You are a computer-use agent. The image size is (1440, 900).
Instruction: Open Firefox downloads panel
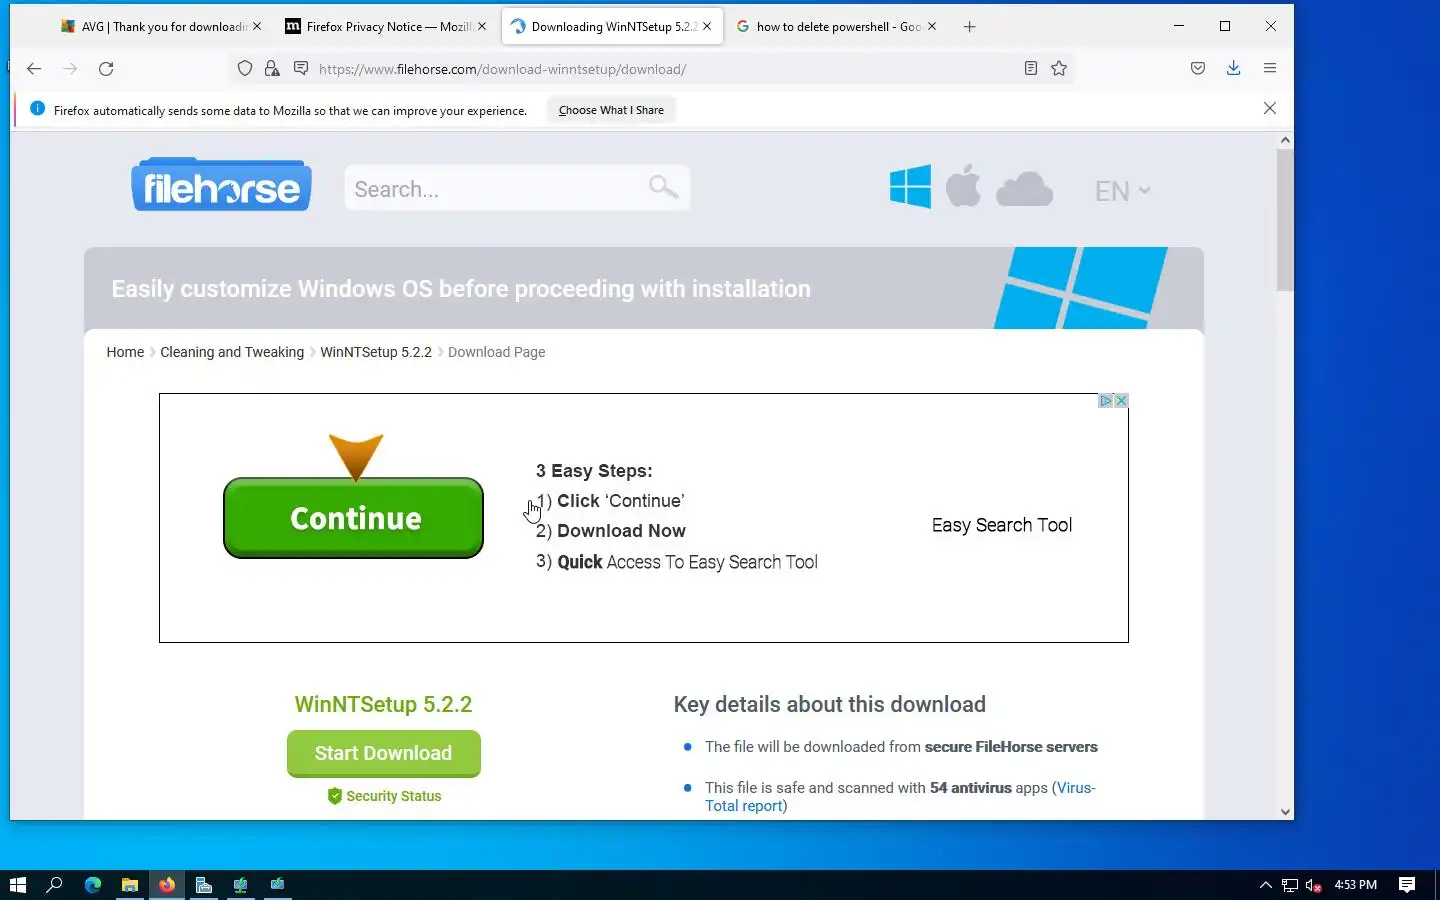[1234, 69]
